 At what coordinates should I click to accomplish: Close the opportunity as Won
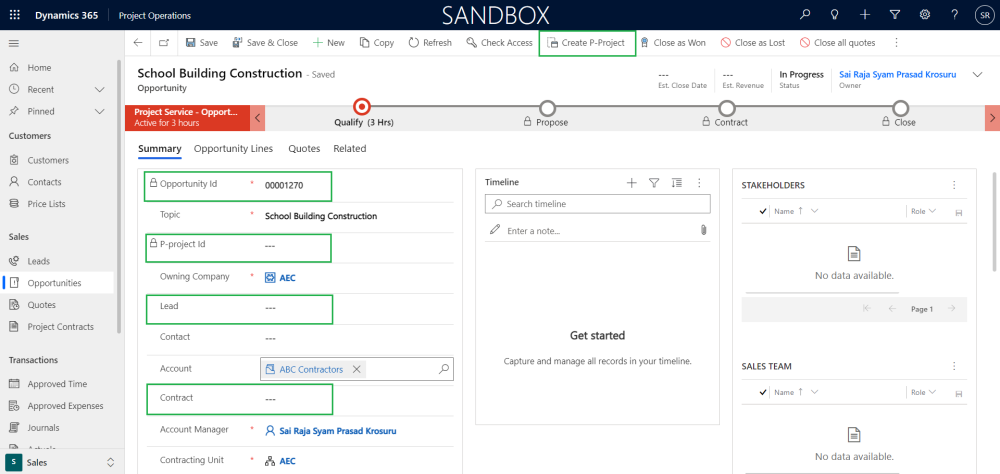click(672, 43)
